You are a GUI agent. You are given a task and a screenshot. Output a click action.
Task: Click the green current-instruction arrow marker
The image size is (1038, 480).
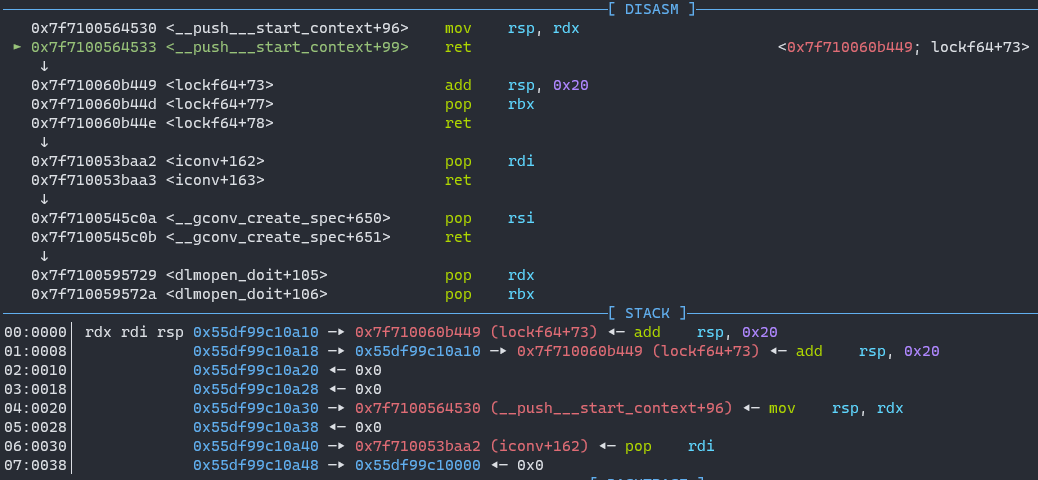17,47
